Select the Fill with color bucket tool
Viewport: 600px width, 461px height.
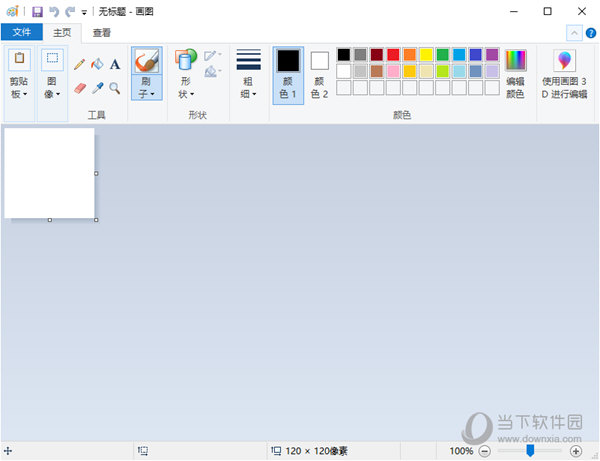click(x=97, y=64)
